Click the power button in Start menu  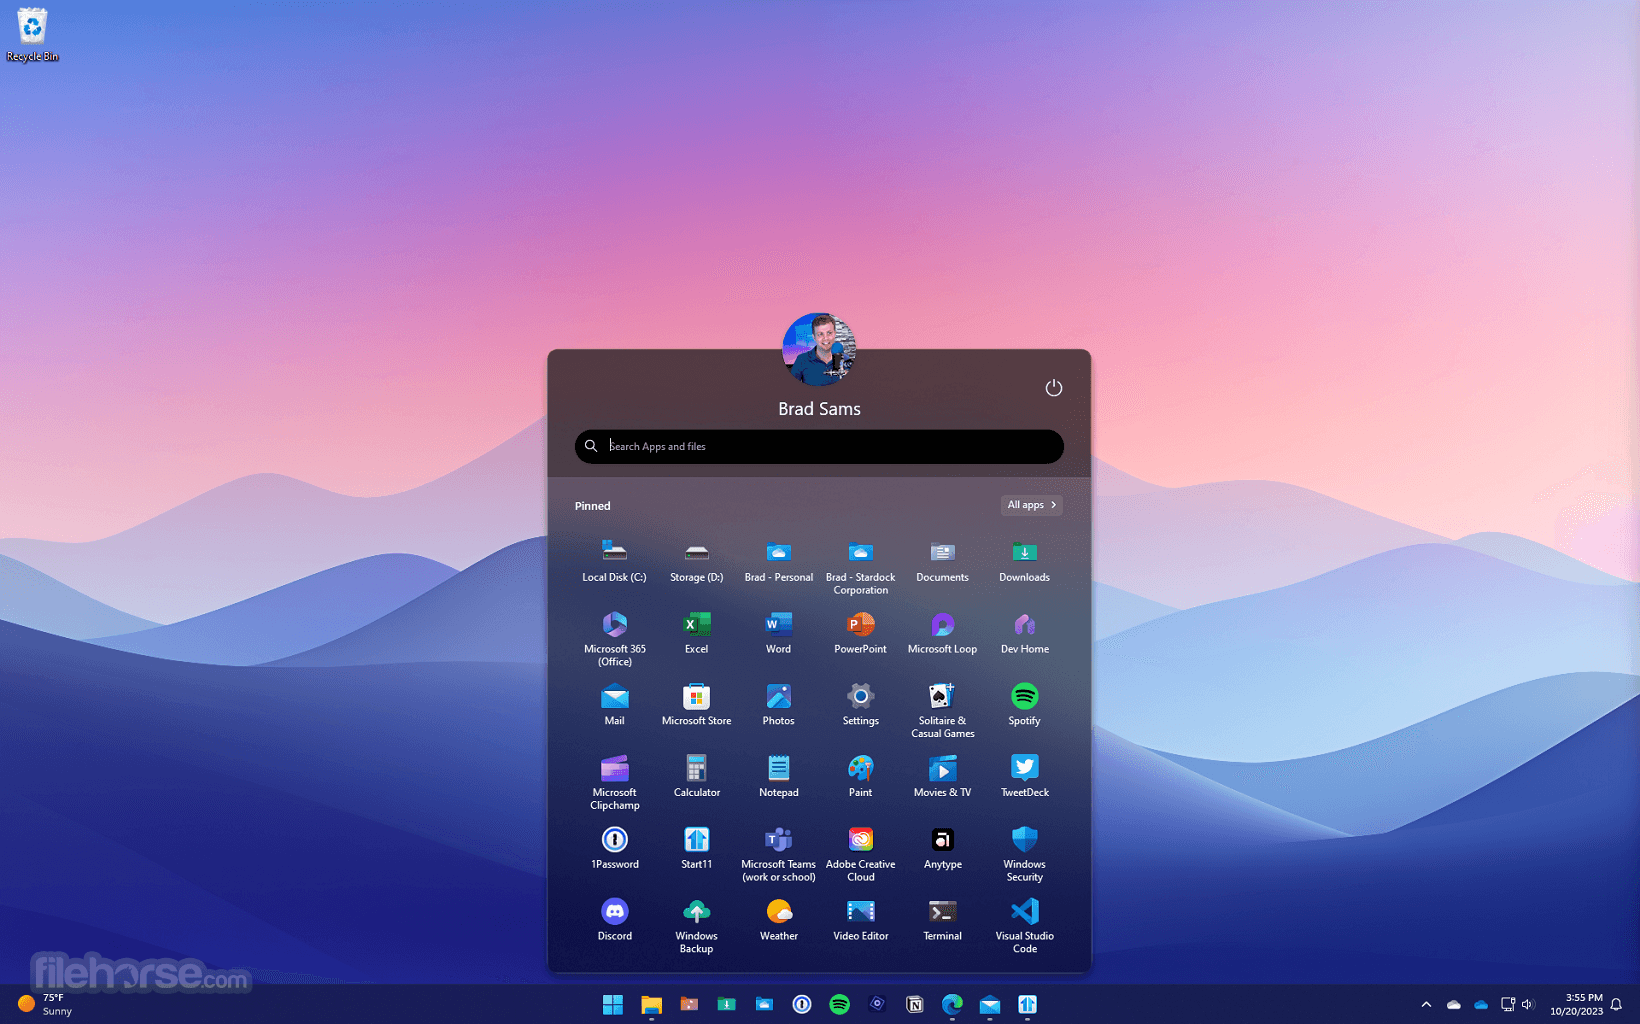click(1053, 388)
